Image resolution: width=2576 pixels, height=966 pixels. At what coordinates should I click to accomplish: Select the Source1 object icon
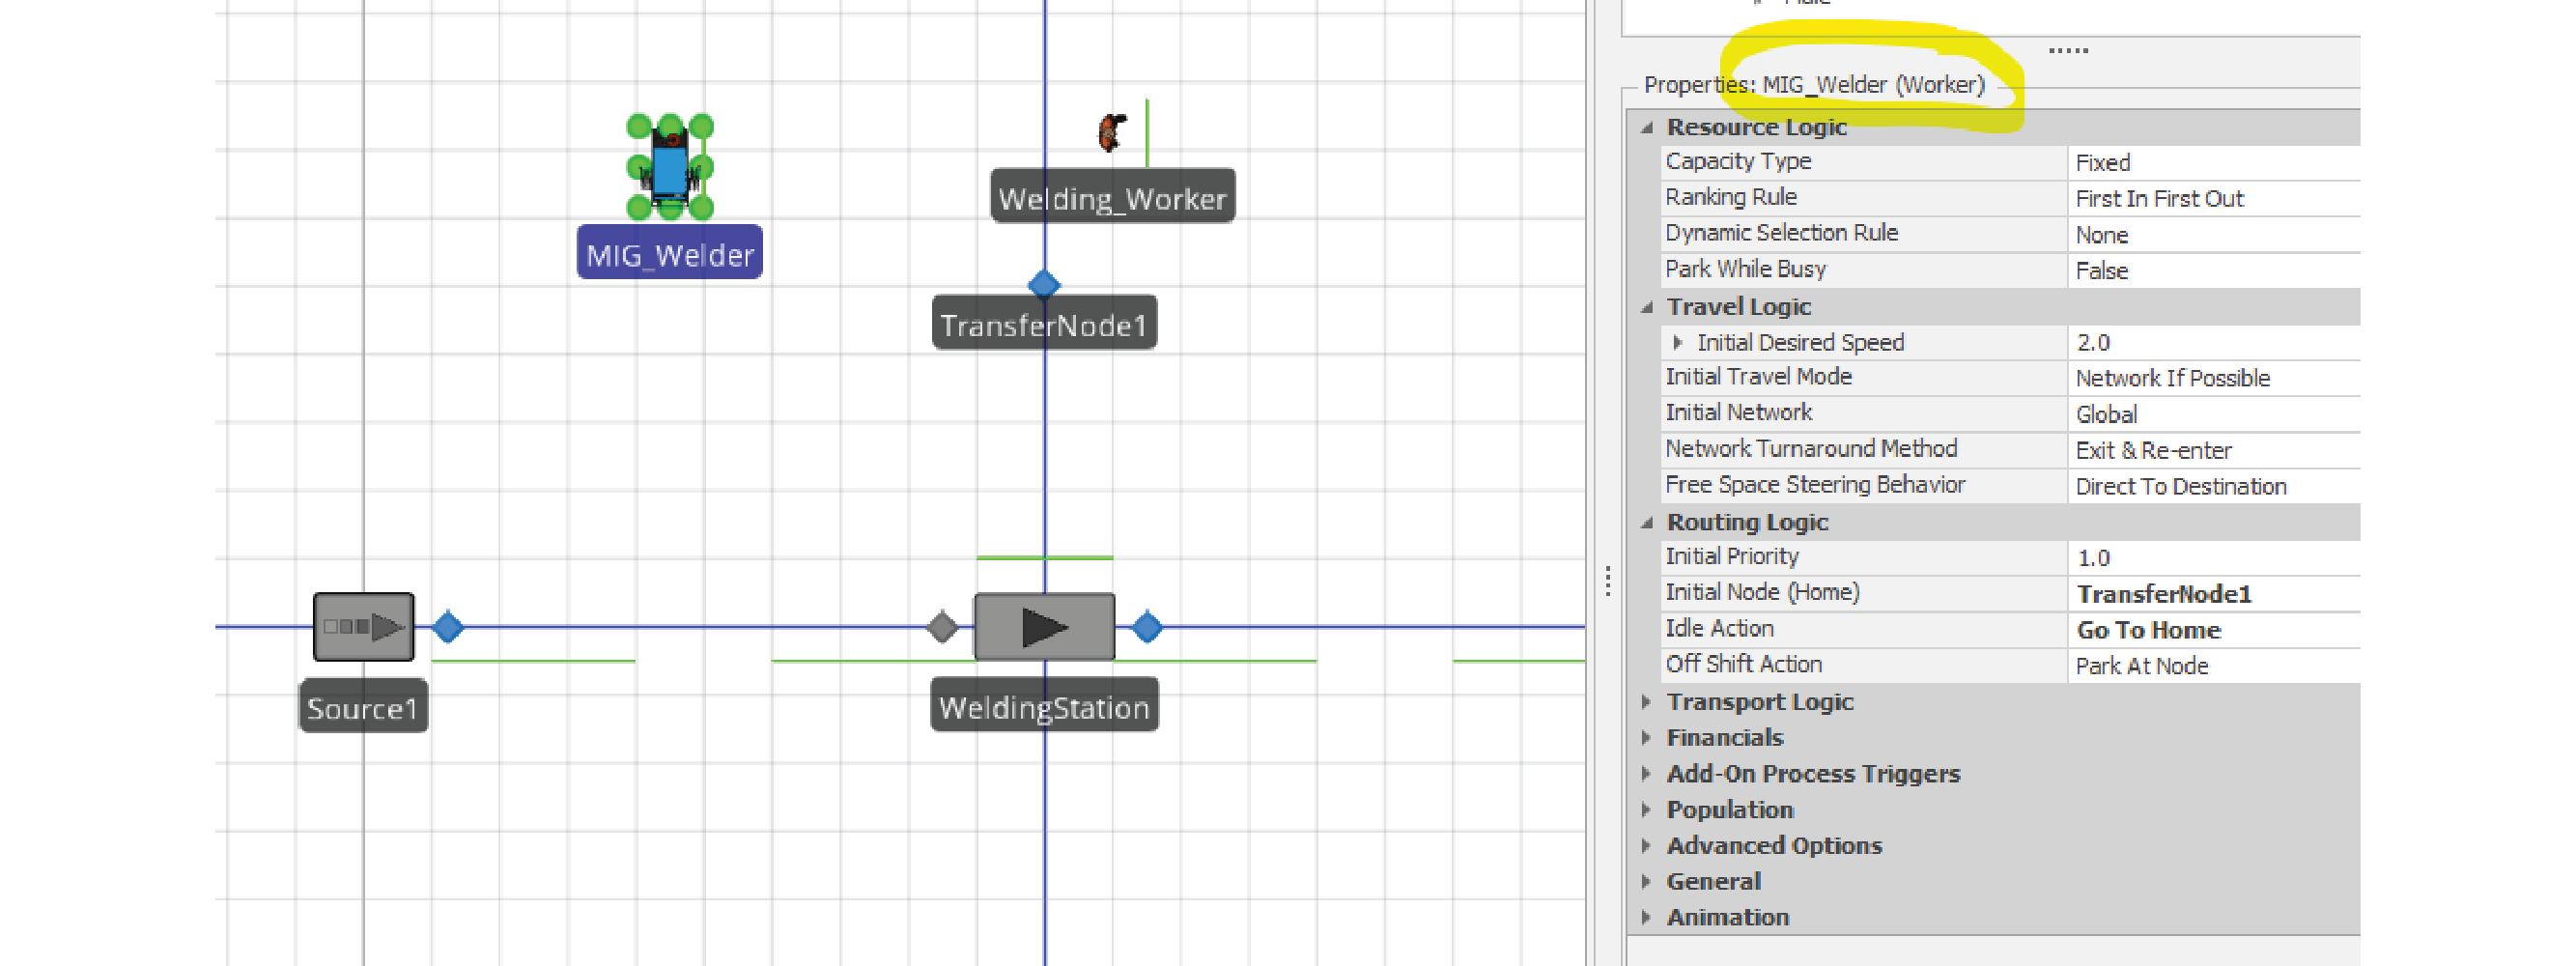(x=363, y=627)
